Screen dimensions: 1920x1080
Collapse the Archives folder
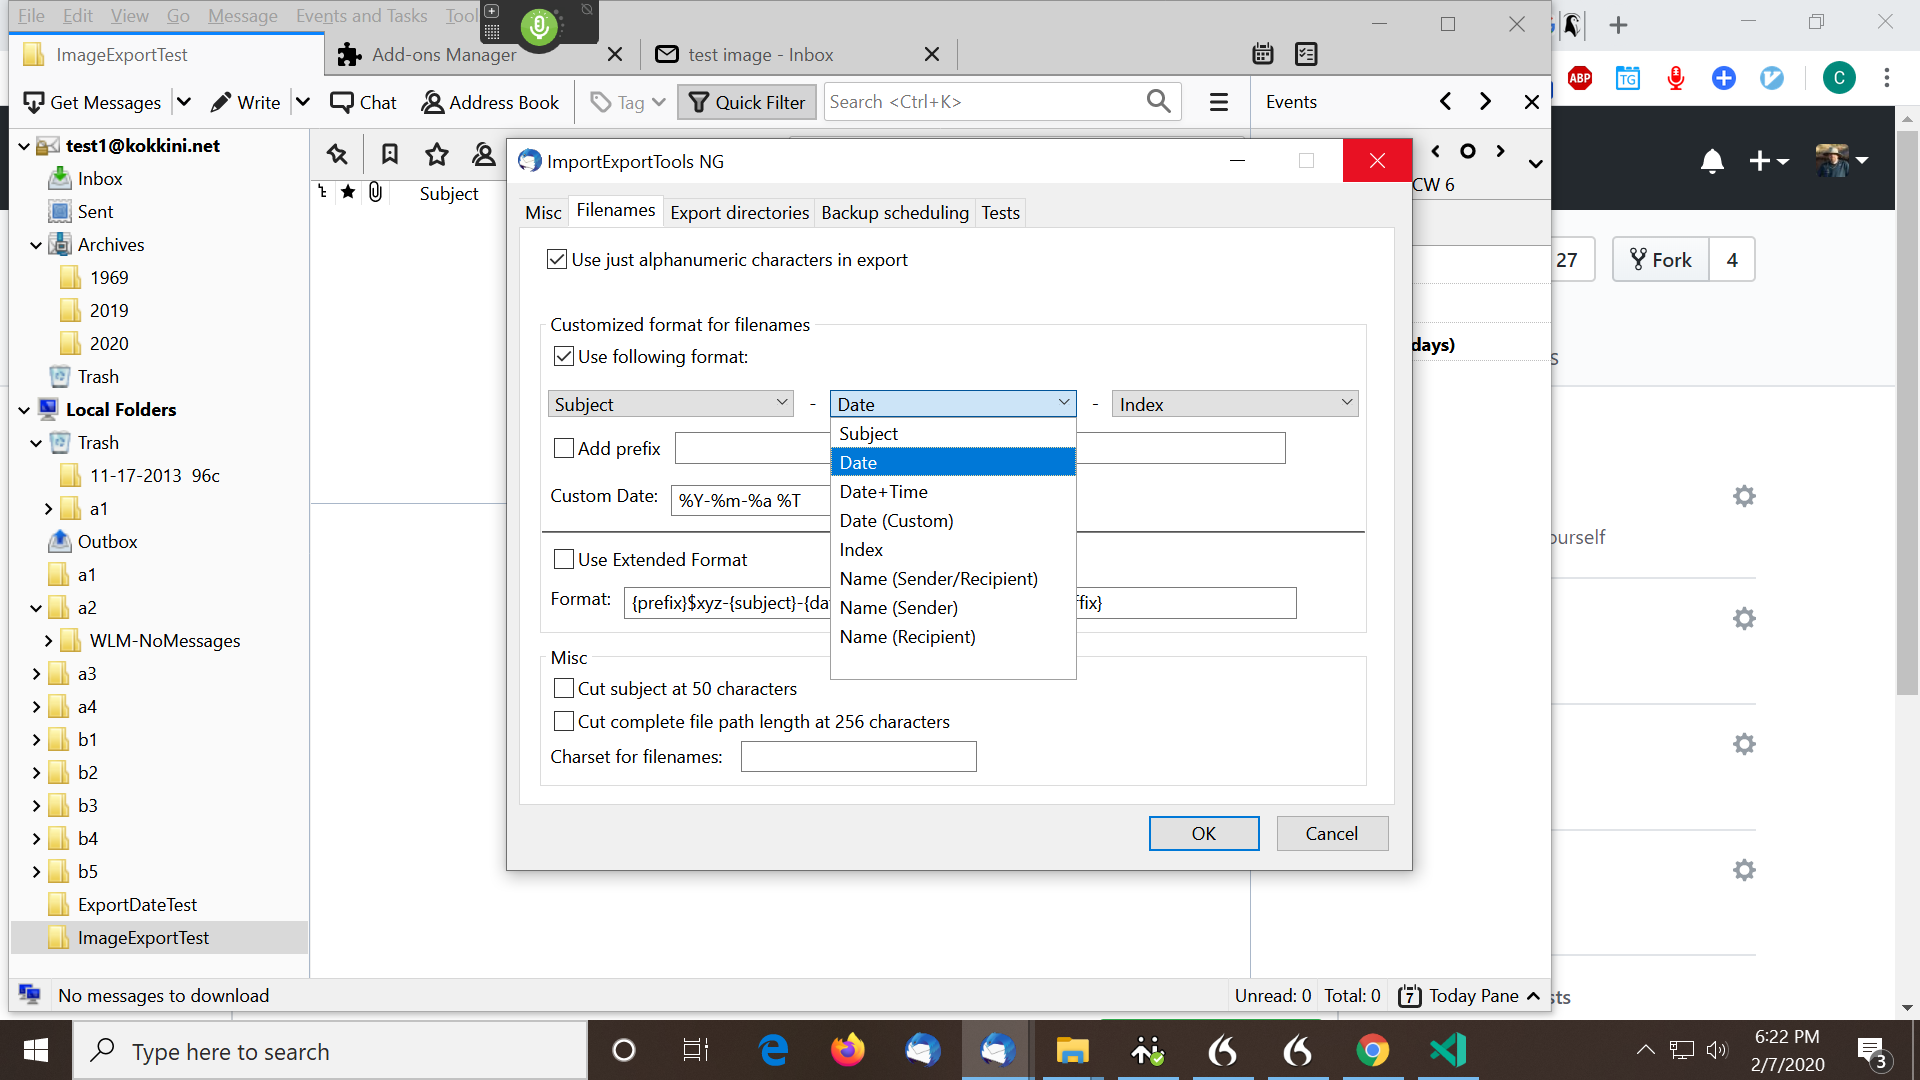click(x=36, y=244)
